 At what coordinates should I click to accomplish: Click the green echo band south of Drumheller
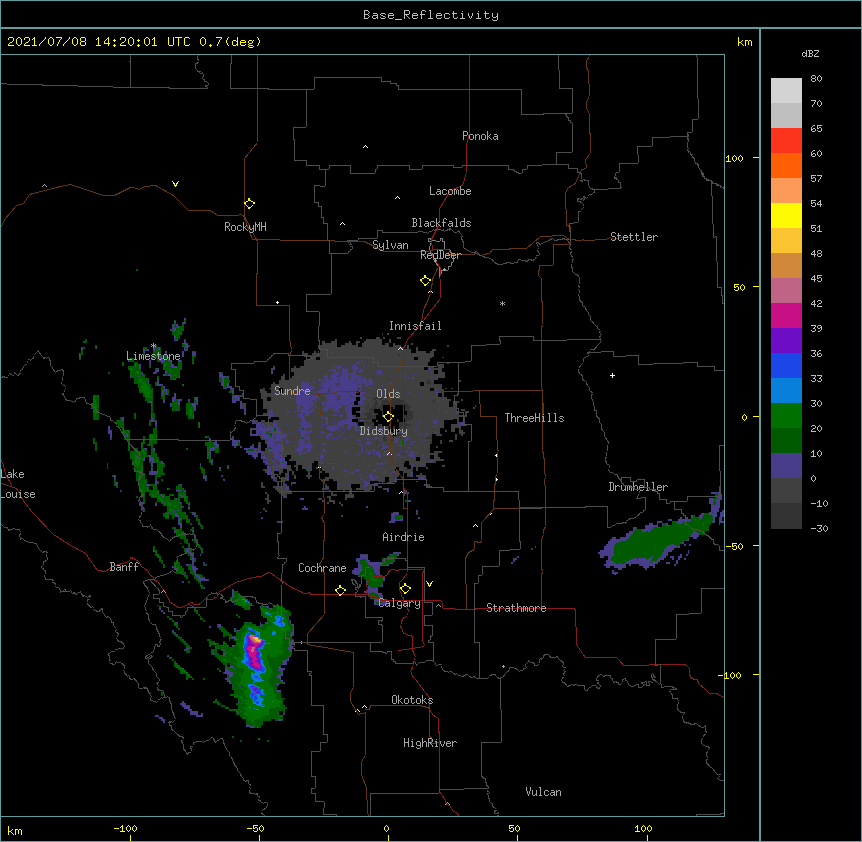[660, 539]
